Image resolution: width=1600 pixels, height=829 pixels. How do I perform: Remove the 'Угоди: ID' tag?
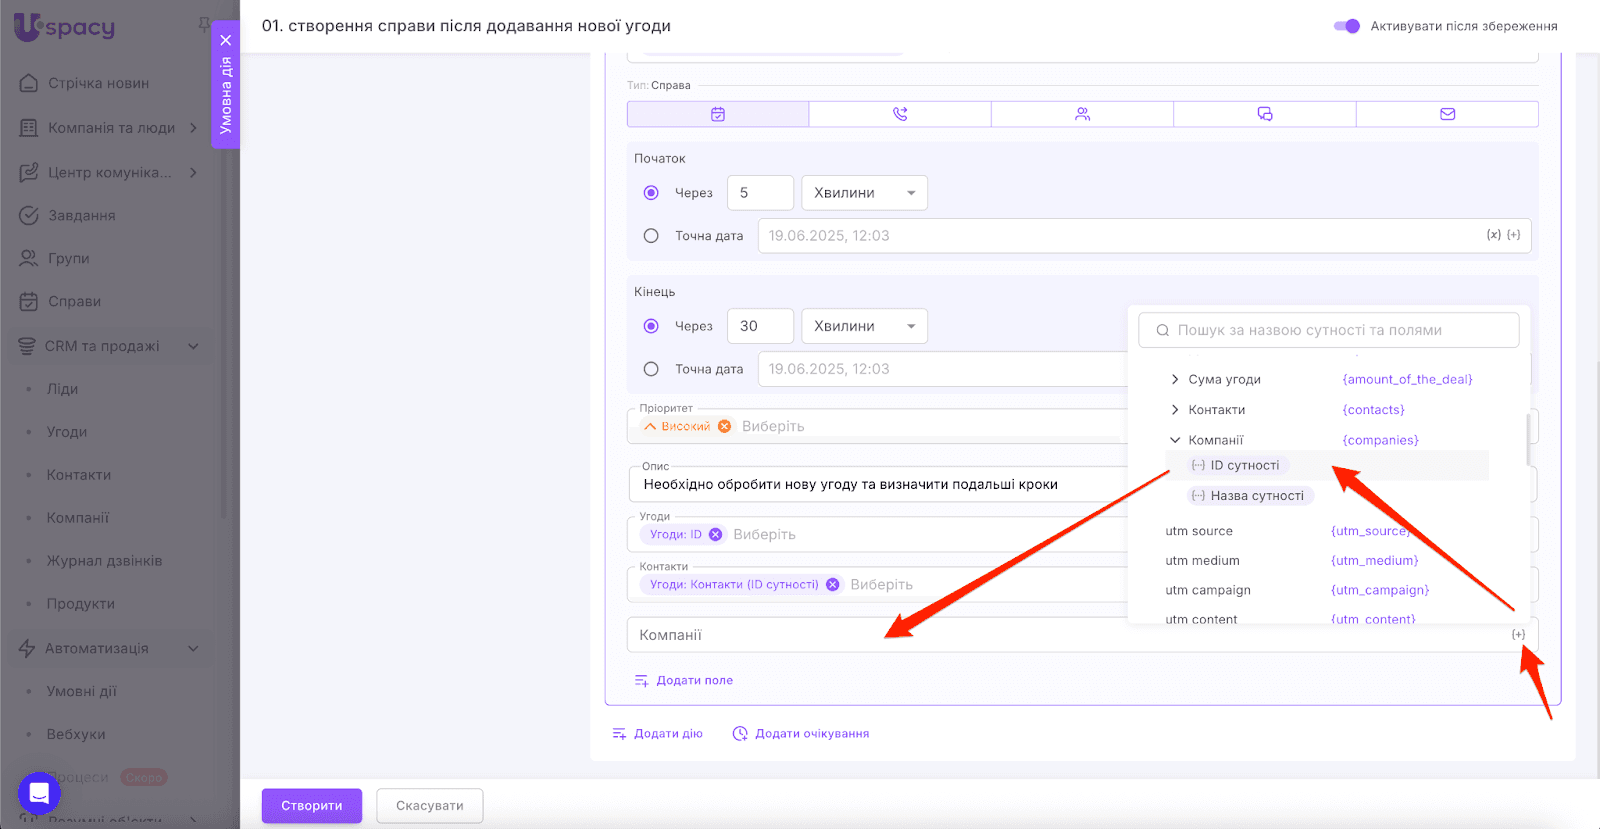coord(716,535)
